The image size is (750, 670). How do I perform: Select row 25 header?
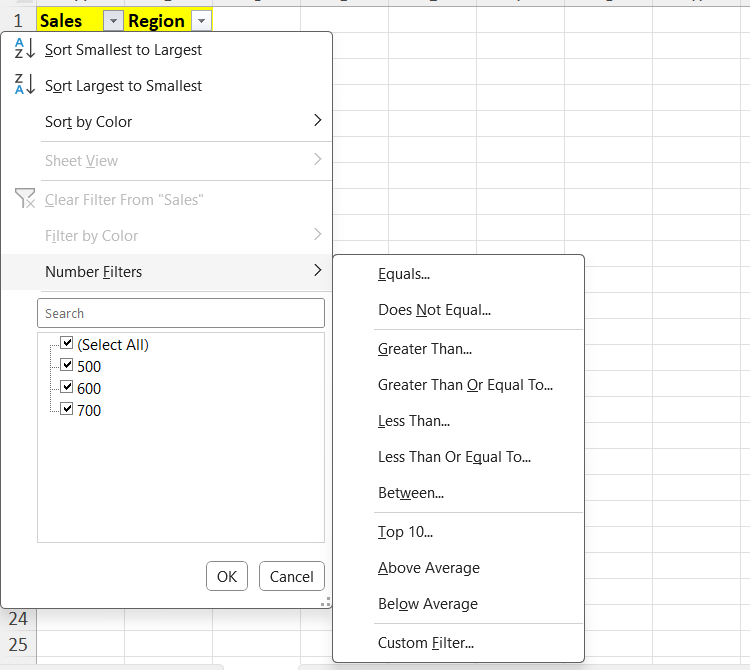[18, 645]
